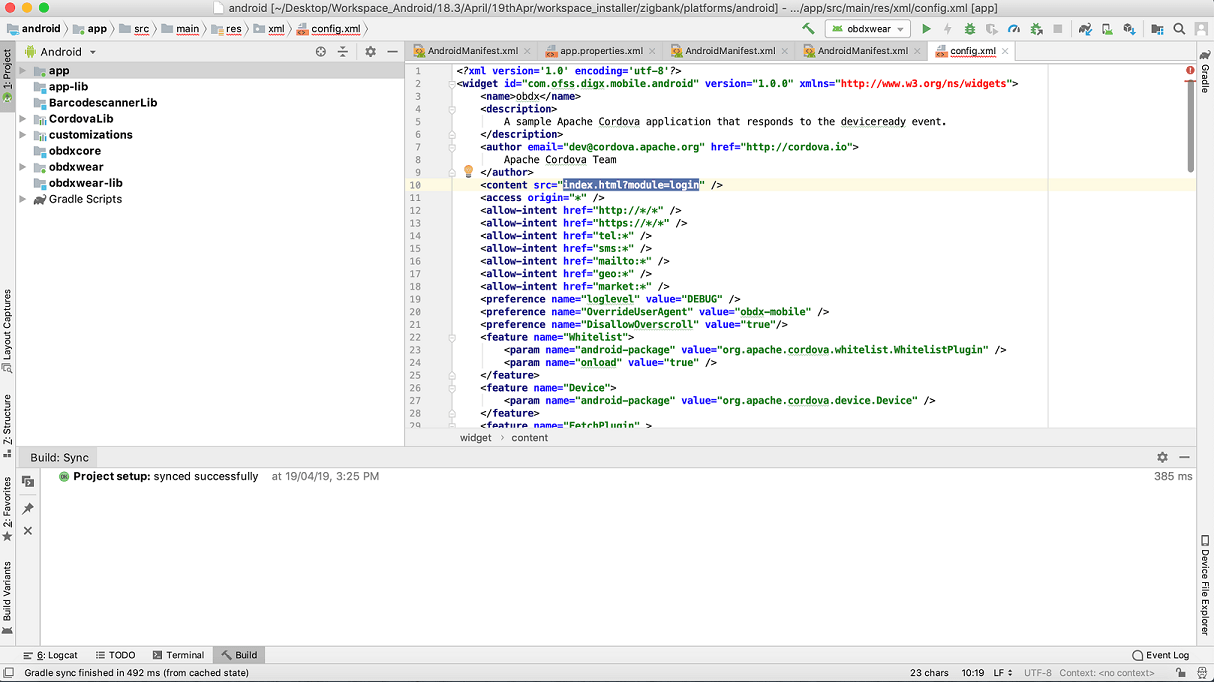Click the Logcat tool window button
1214x682 pixels.
tap(50, 655)
